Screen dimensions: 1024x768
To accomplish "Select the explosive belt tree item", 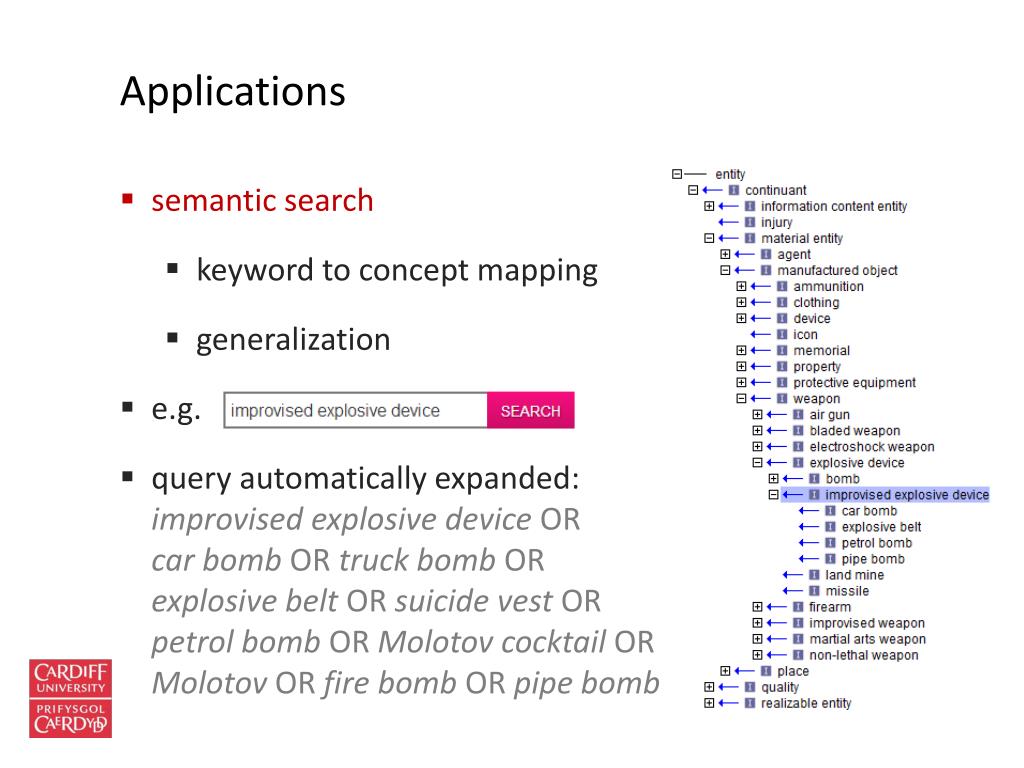I will 881,526.
